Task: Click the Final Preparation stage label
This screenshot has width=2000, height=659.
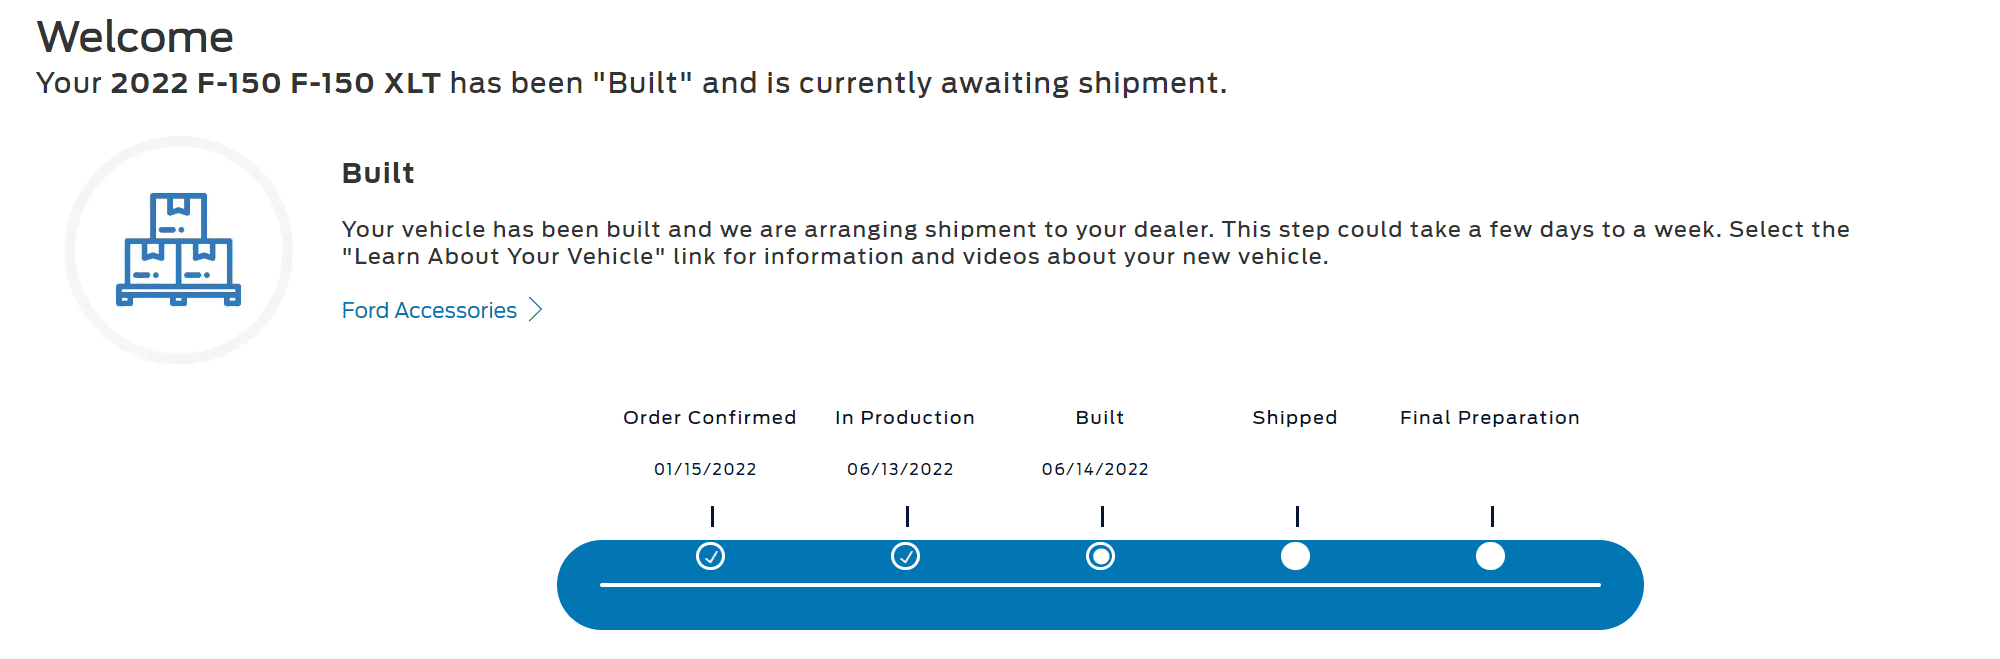Action: [x=1489, y=417]
